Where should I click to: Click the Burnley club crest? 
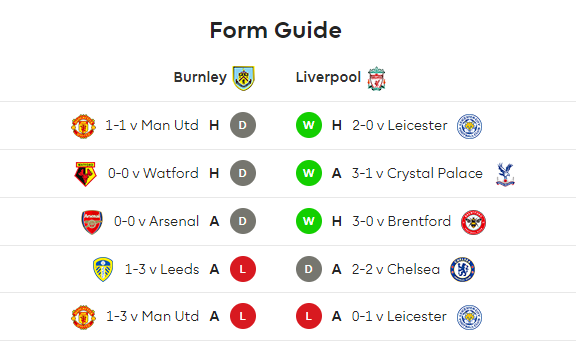tap(244, 78)
